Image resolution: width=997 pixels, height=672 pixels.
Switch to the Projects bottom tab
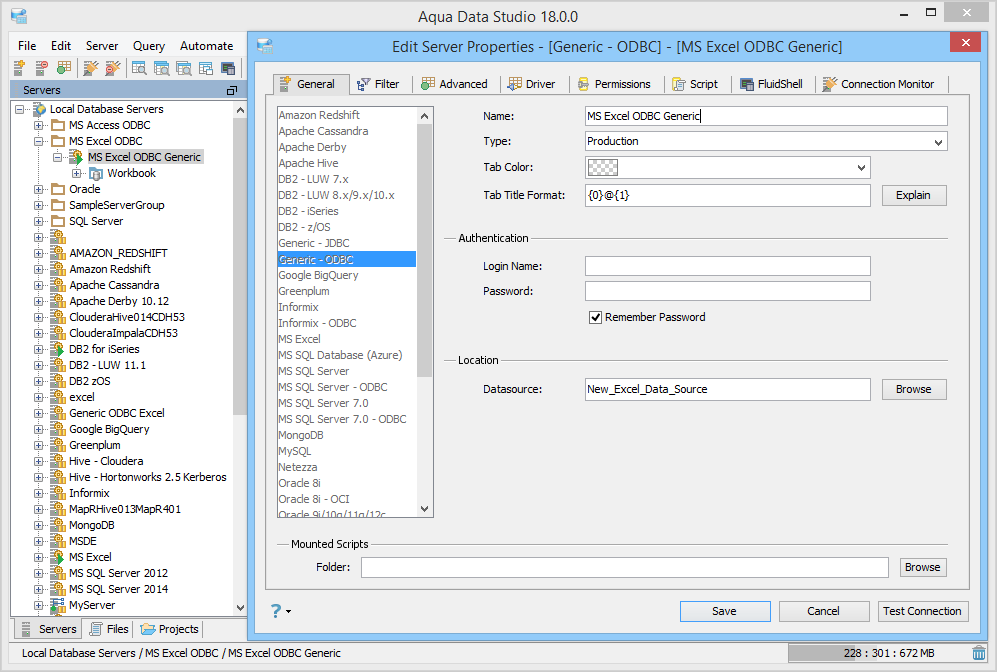[x=170, y=629]
